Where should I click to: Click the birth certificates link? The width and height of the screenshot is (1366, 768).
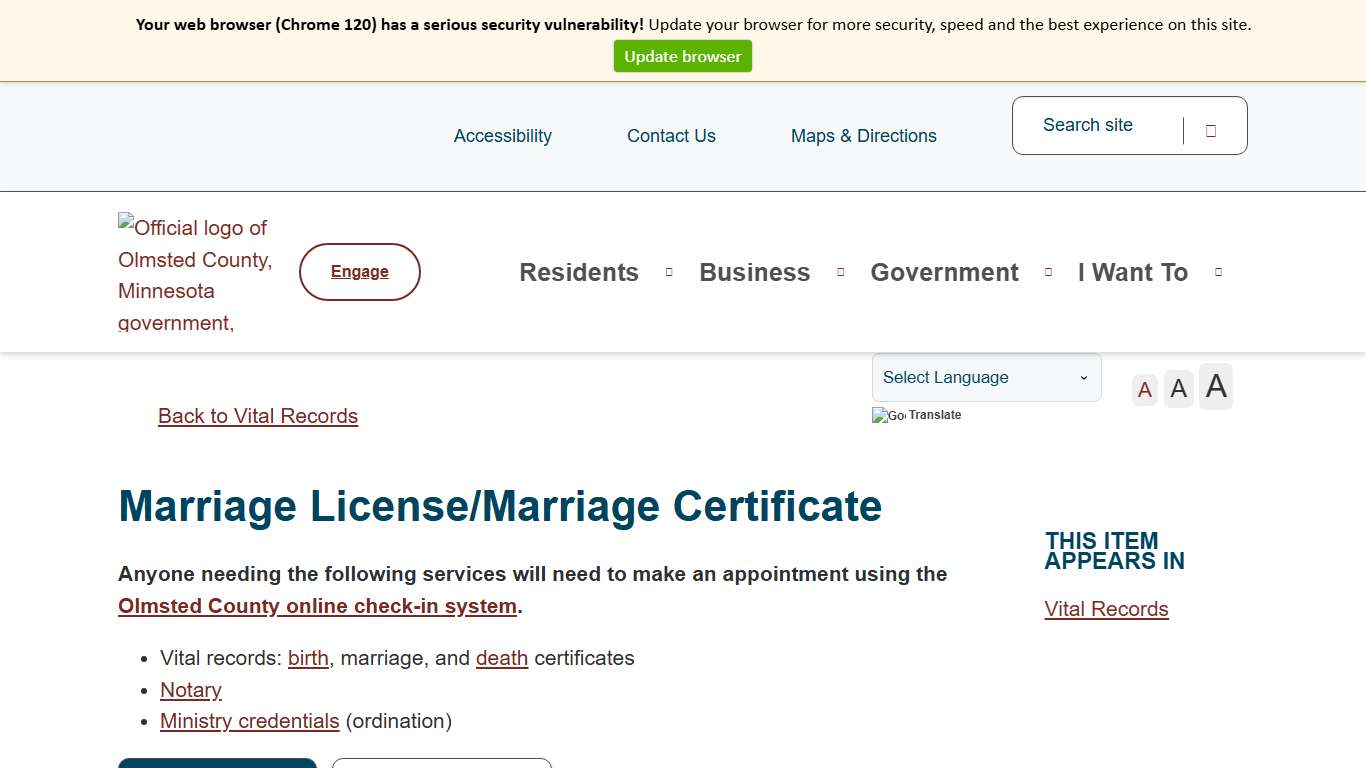tap(308, 658)
